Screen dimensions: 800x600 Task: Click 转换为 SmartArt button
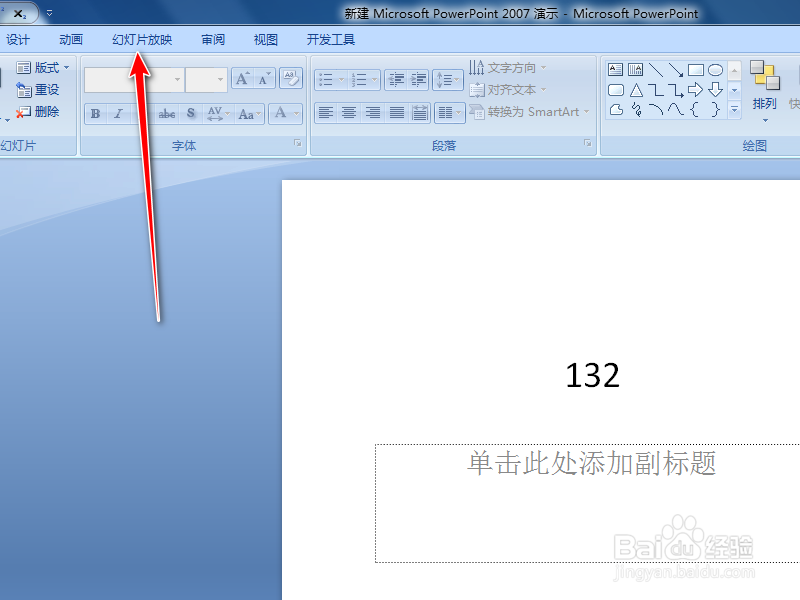coord(529,112)
